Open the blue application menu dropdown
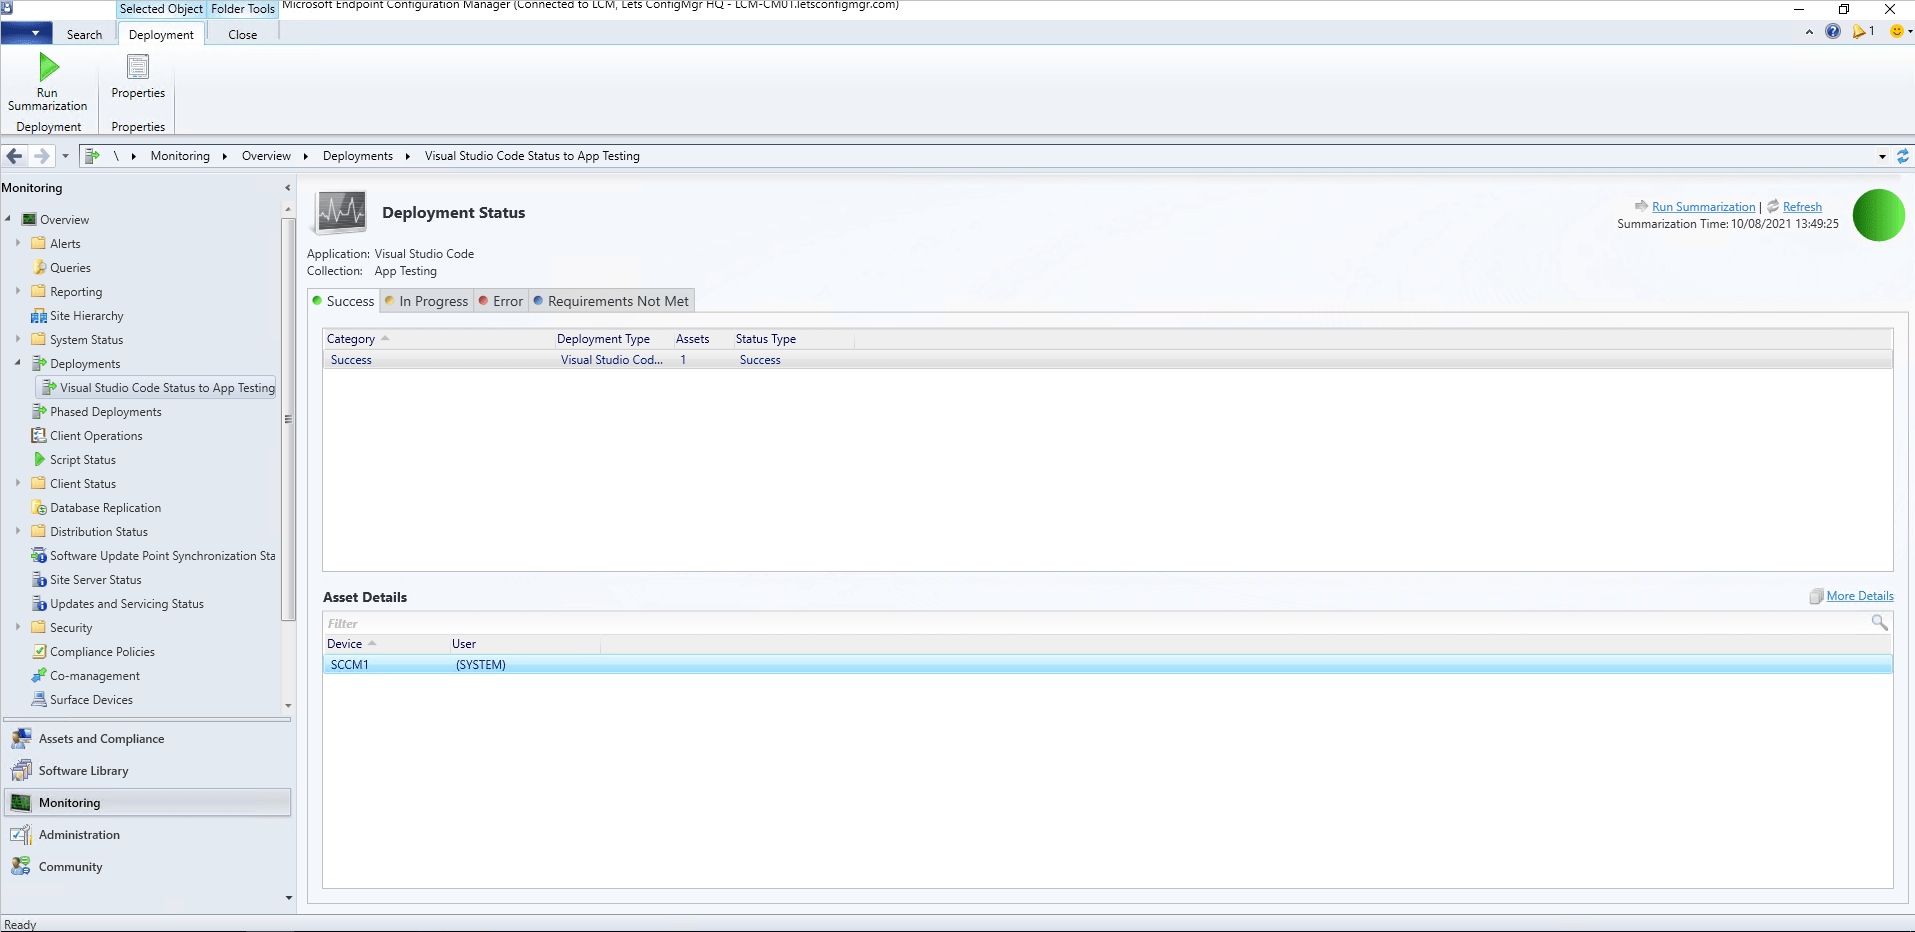 (26, 33)
